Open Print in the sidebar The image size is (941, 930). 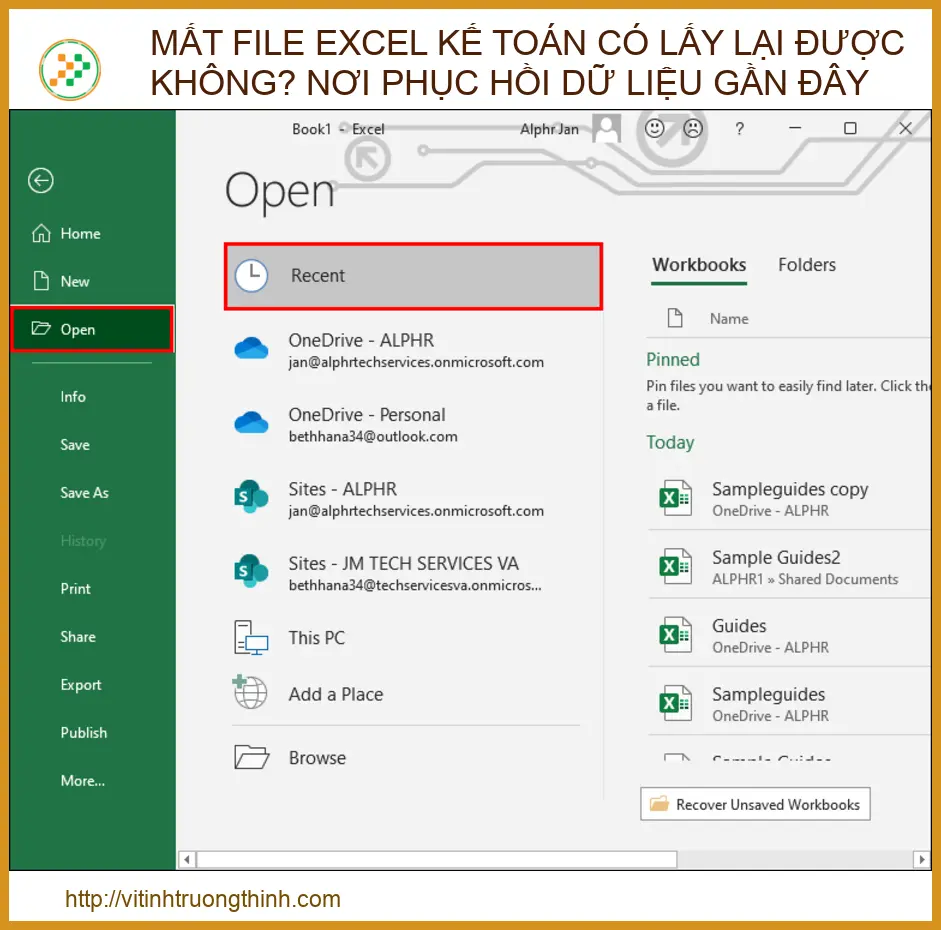[76, 589]
